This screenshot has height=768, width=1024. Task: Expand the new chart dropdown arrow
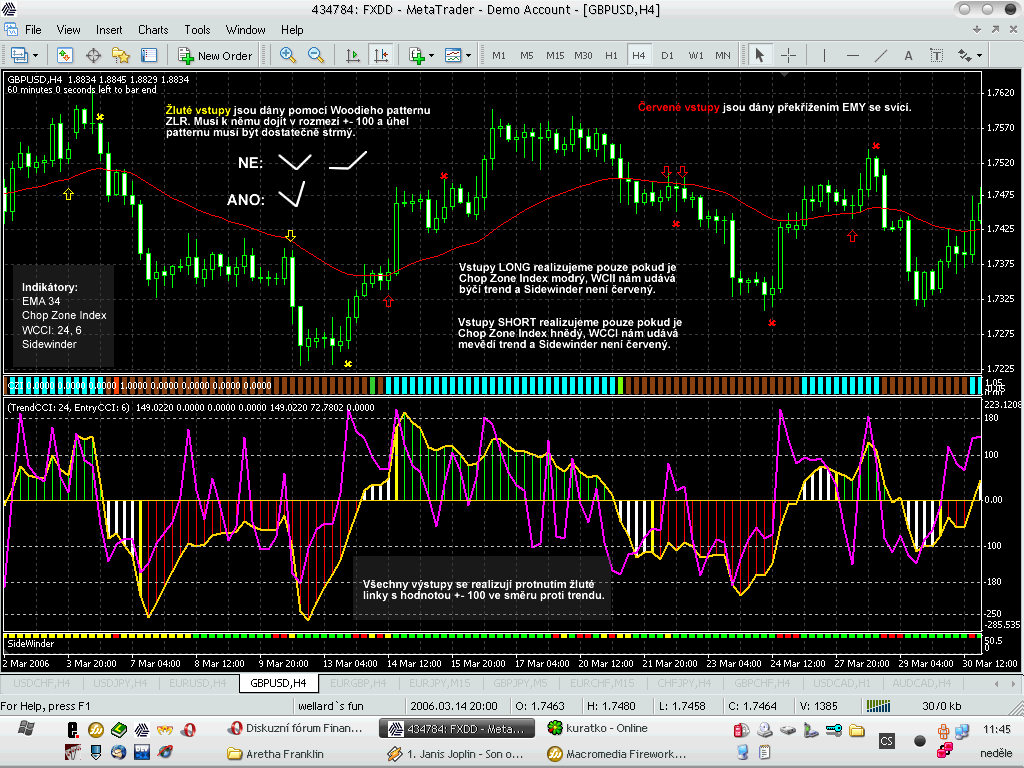[36, 55]
